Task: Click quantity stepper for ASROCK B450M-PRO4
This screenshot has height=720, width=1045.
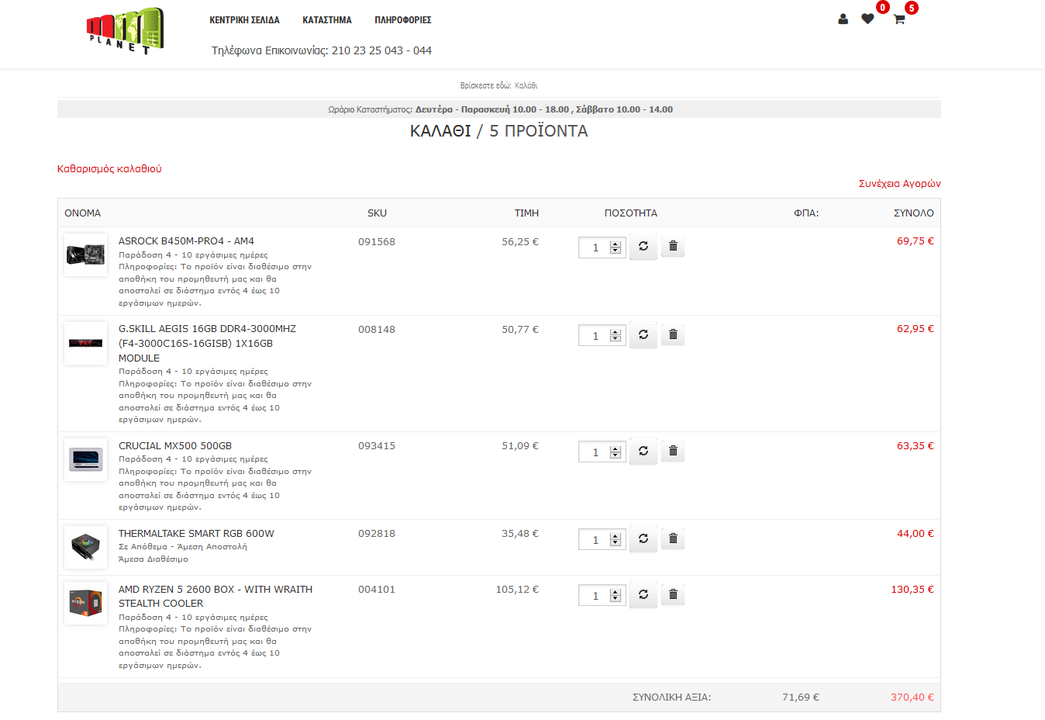Action: coord(615,247)
